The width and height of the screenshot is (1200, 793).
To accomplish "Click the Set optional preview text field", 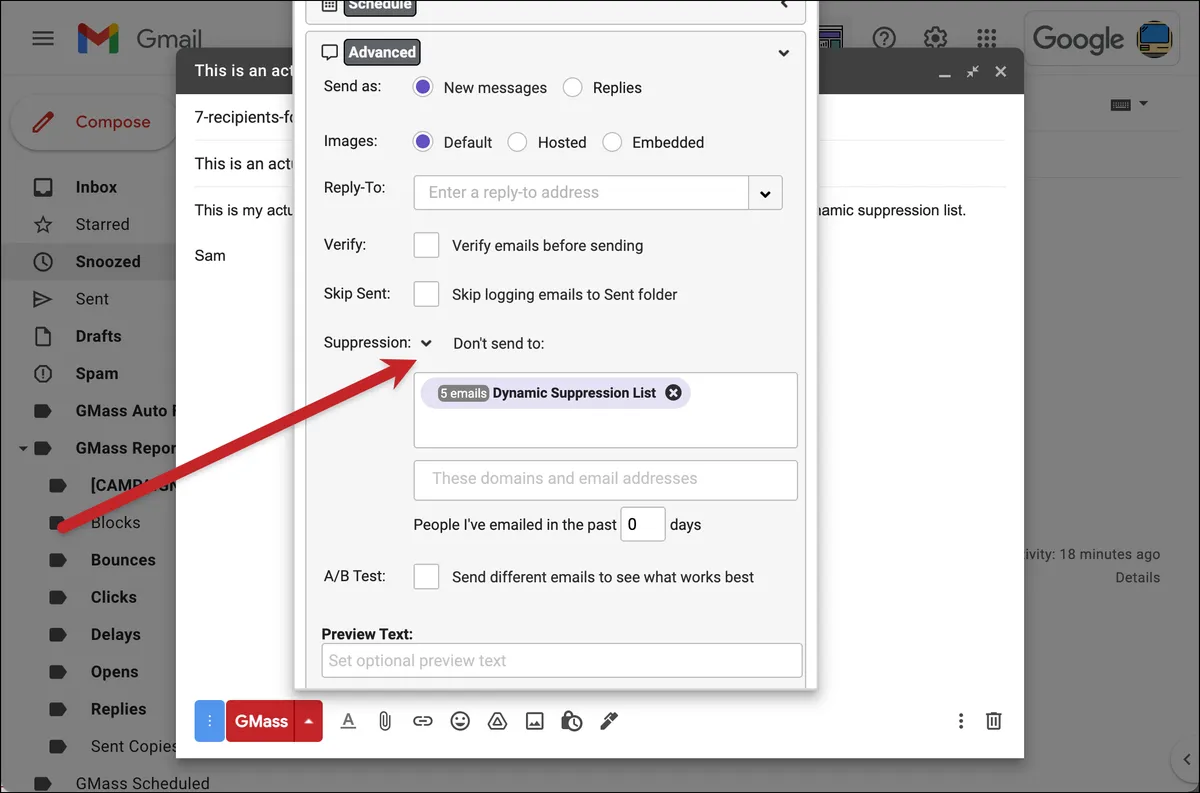I will (x=562, y=660).
